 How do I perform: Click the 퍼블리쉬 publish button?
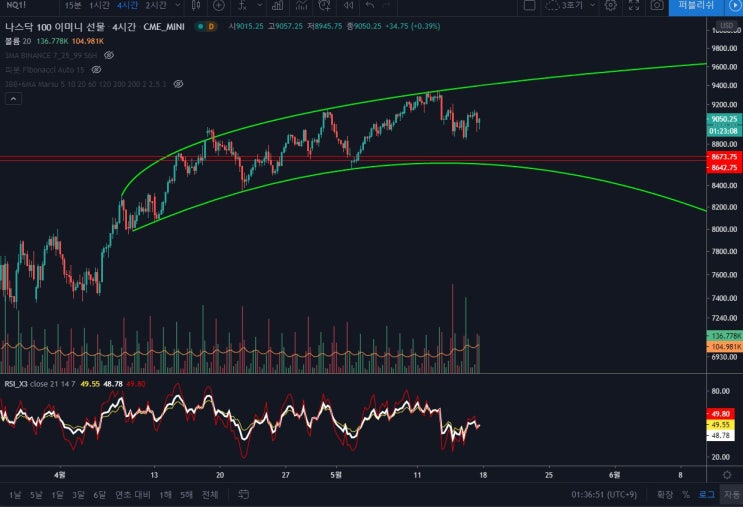[696, 5]
